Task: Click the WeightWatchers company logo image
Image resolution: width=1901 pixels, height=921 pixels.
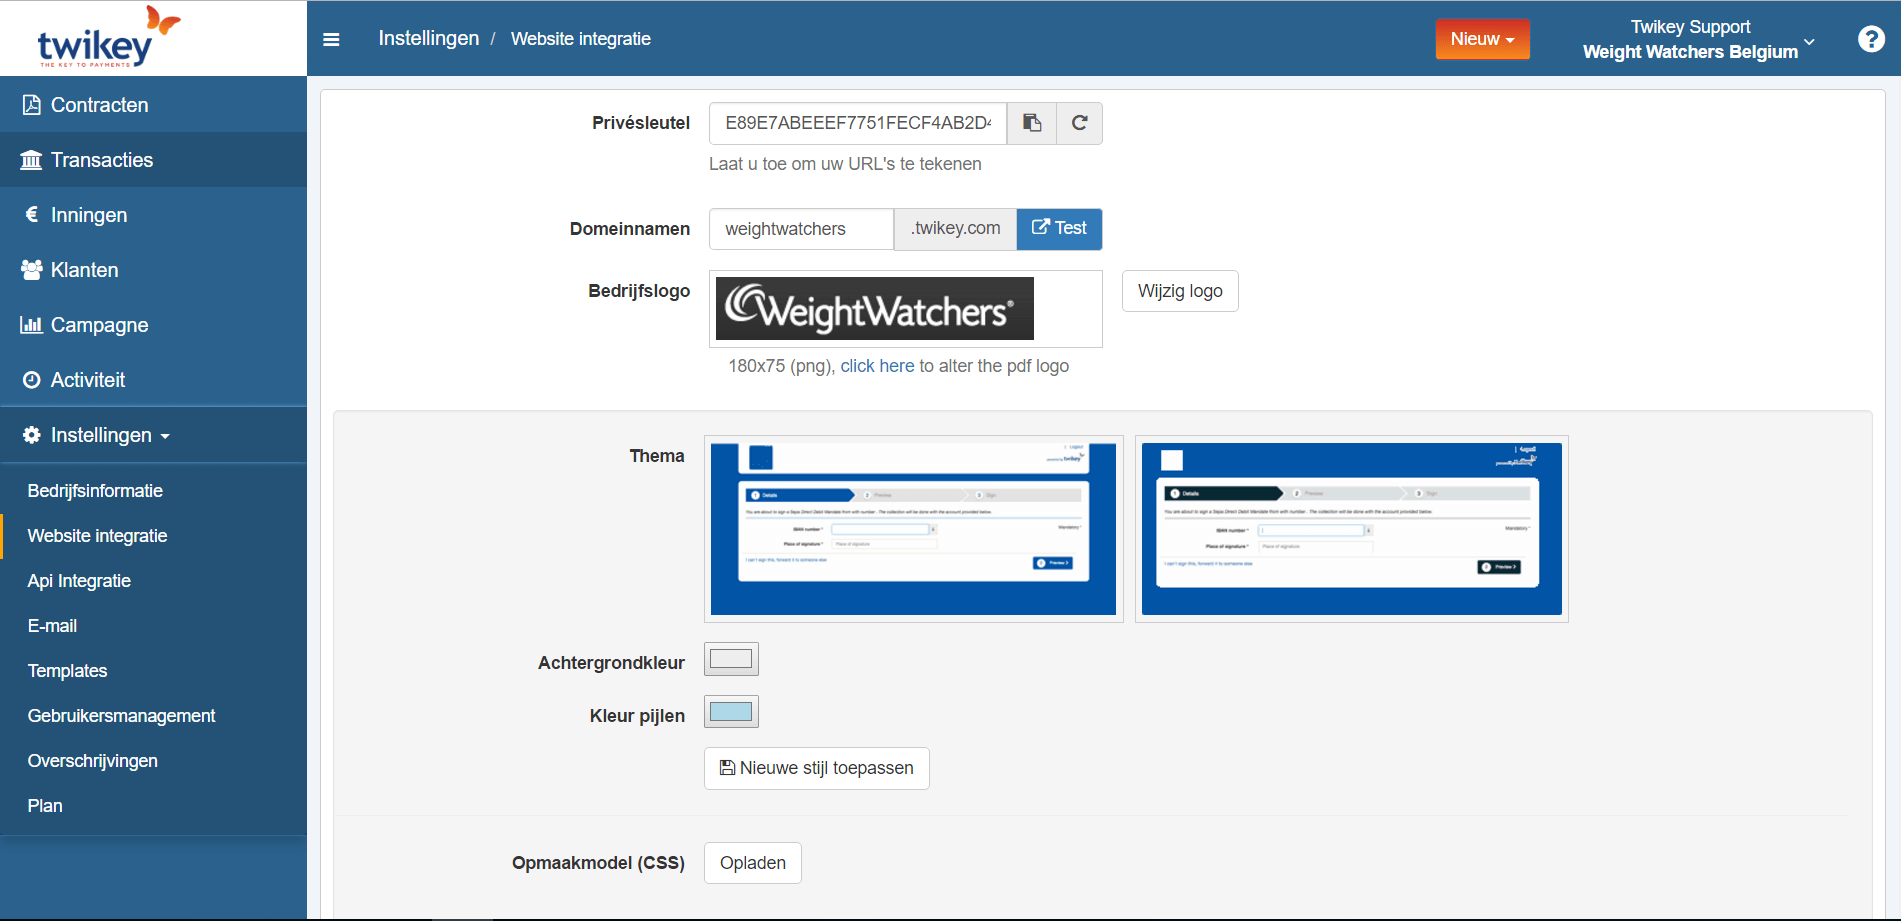Action: tap(875, 309)
